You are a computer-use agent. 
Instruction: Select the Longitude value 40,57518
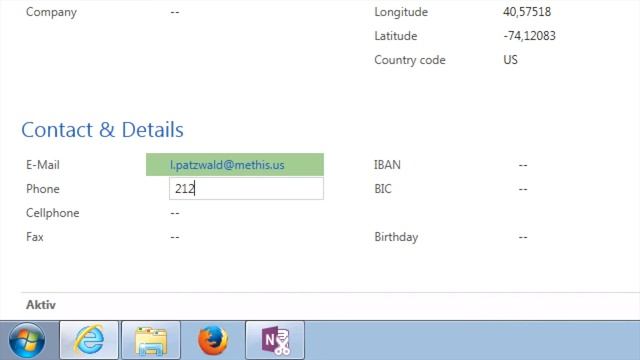point(527,12)
